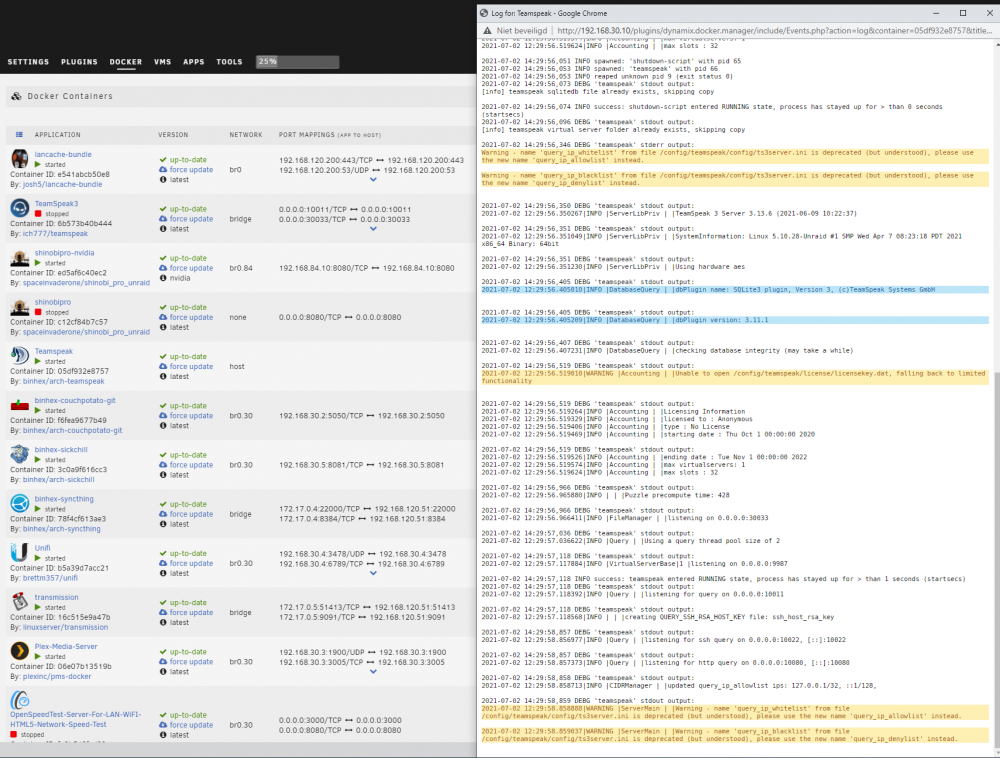Open the APPS menu

tap(194, 62)
